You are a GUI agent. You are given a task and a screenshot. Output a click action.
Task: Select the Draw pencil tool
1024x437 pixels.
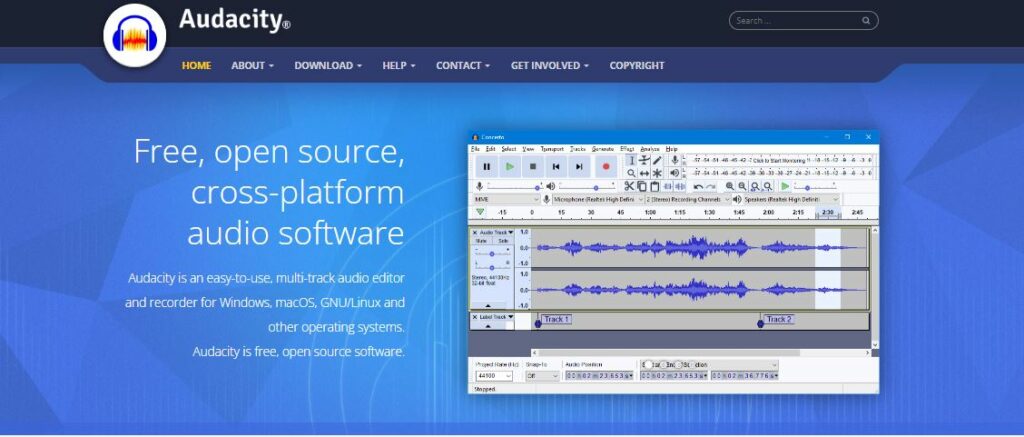(657, 160)
